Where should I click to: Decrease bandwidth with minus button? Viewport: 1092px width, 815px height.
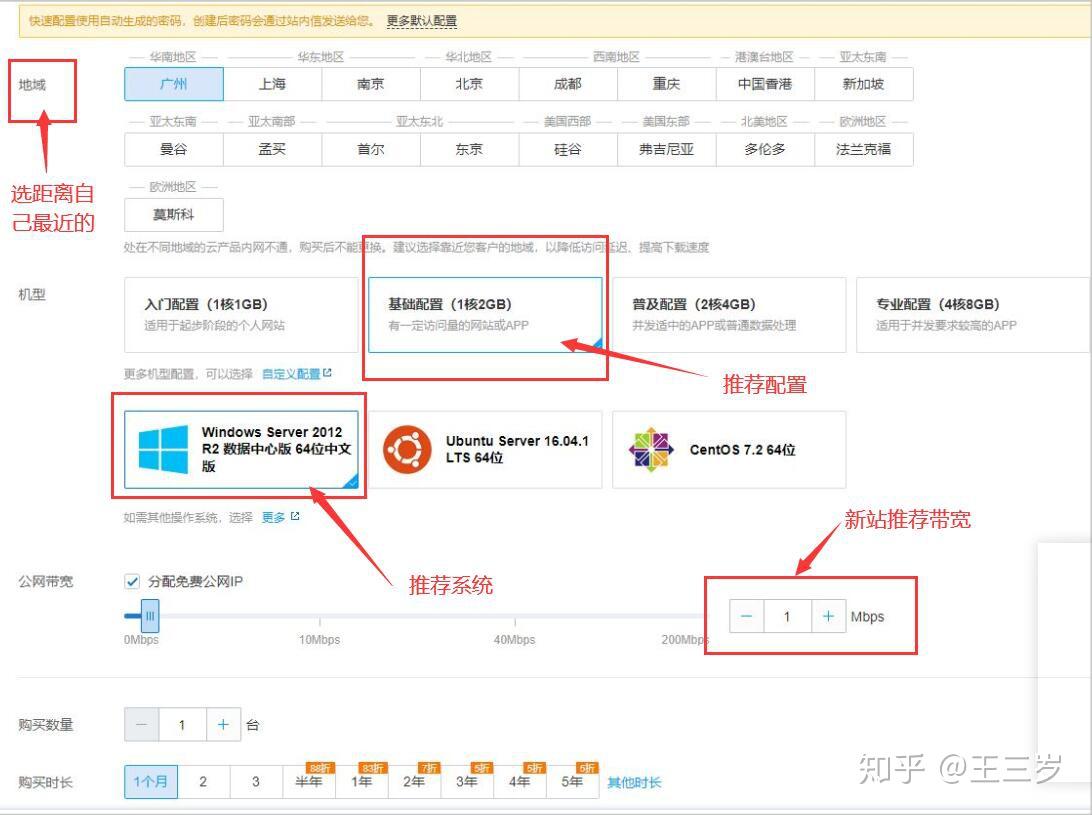[x=747, y=616]
